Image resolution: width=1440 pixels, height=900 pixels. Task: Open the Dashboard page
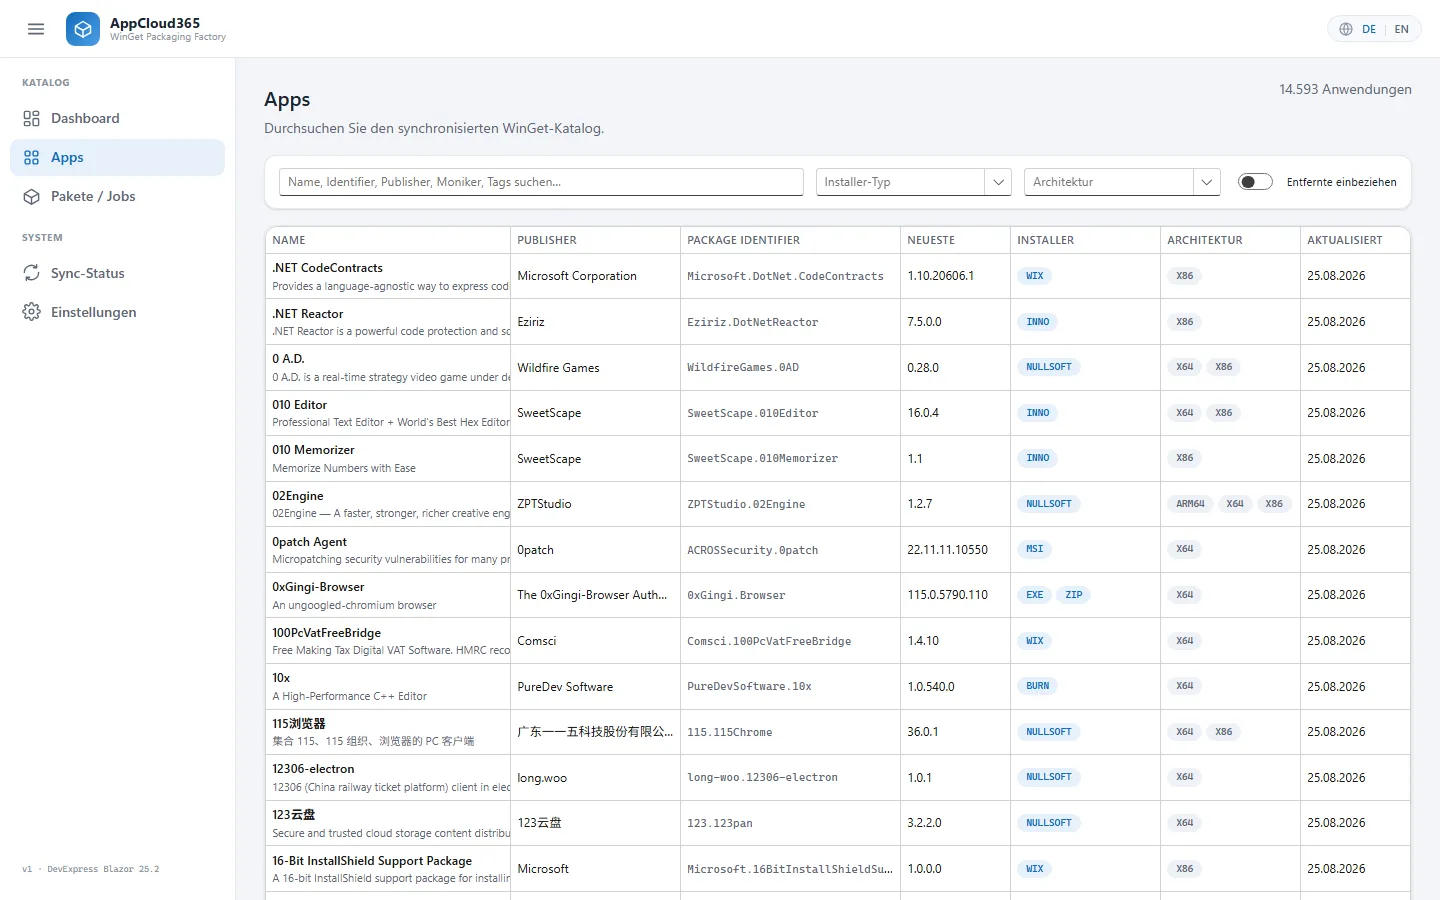pos(118,118)
